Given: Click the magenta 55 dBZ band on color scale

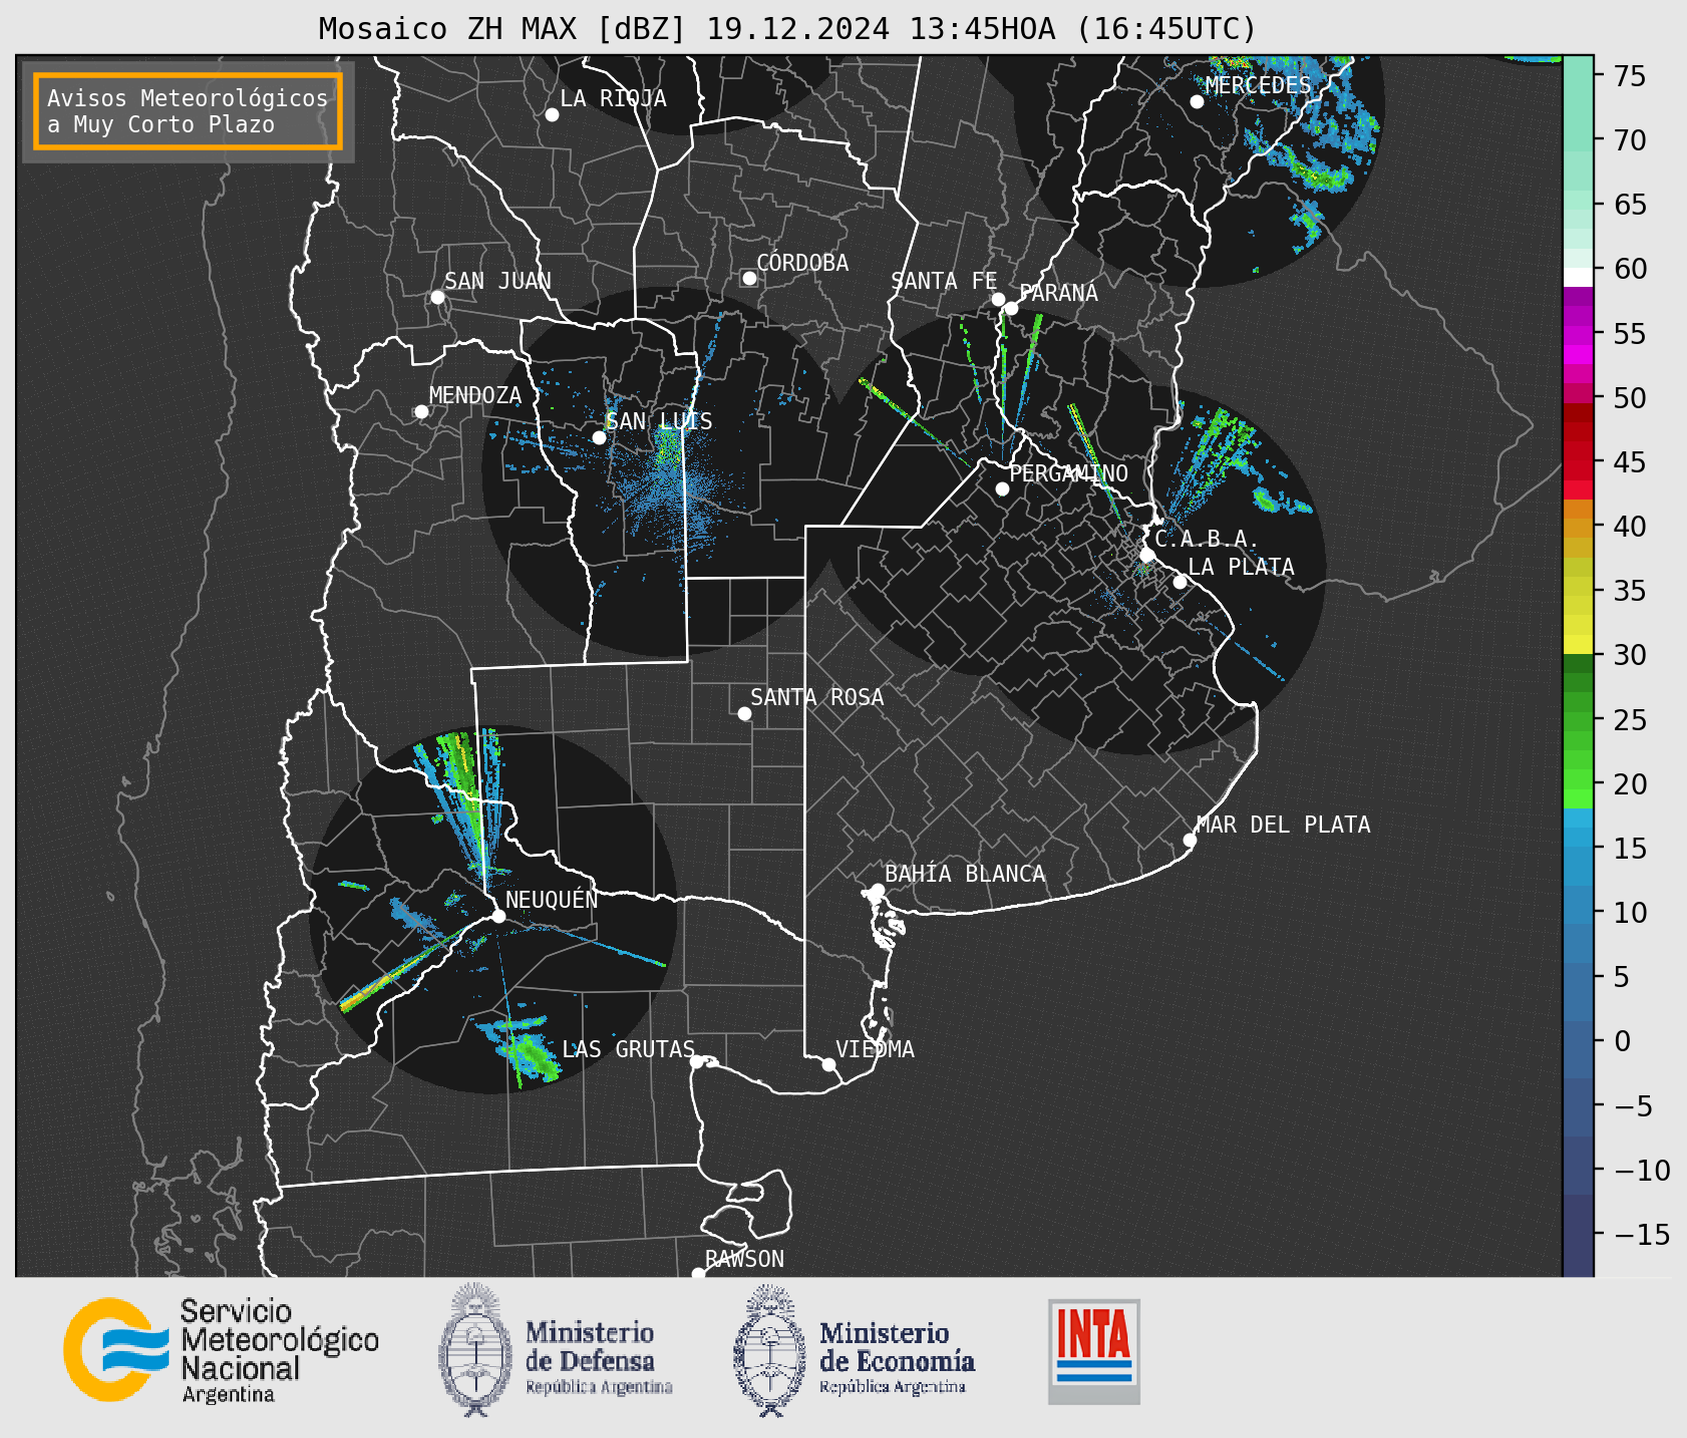Looking at the screenshot, I should click(x=1578, y=333).
